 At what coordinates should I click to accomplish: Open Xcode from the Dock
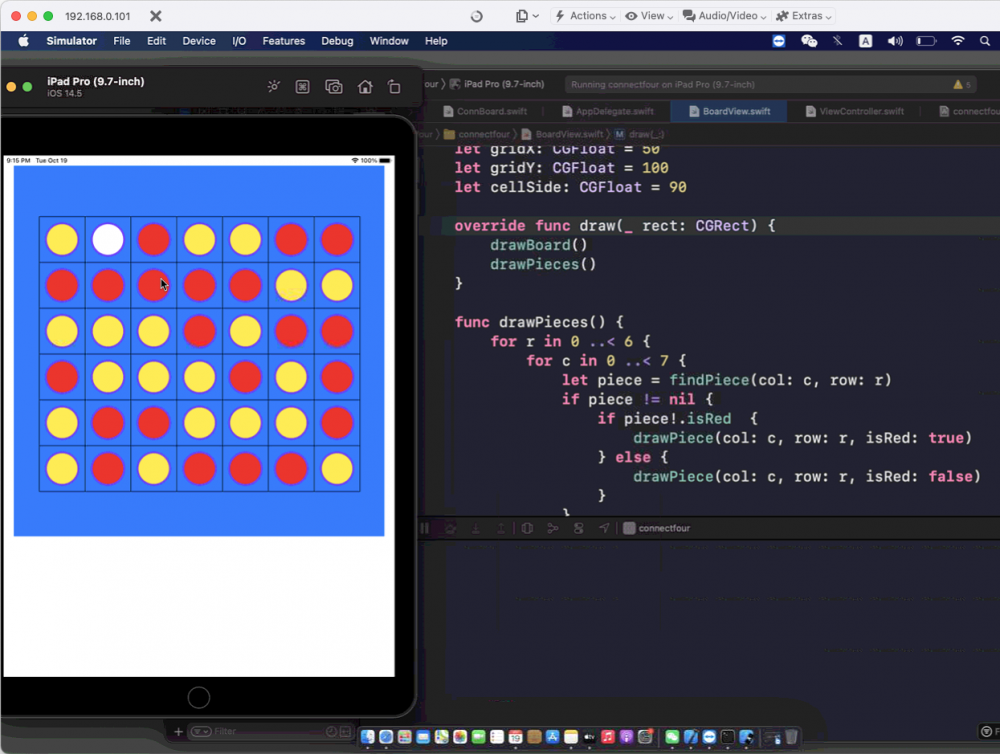[691, 737]
